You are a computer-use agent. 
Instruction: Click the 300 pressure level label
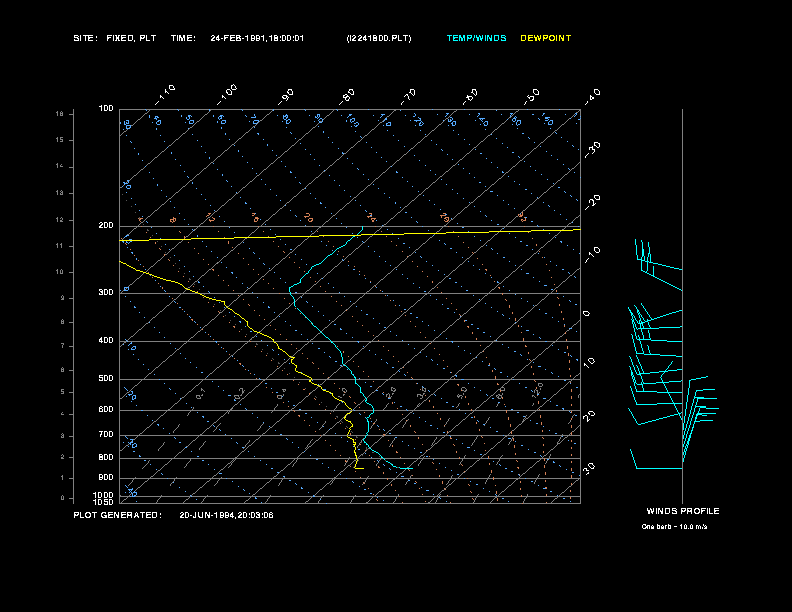pos(106,292)
